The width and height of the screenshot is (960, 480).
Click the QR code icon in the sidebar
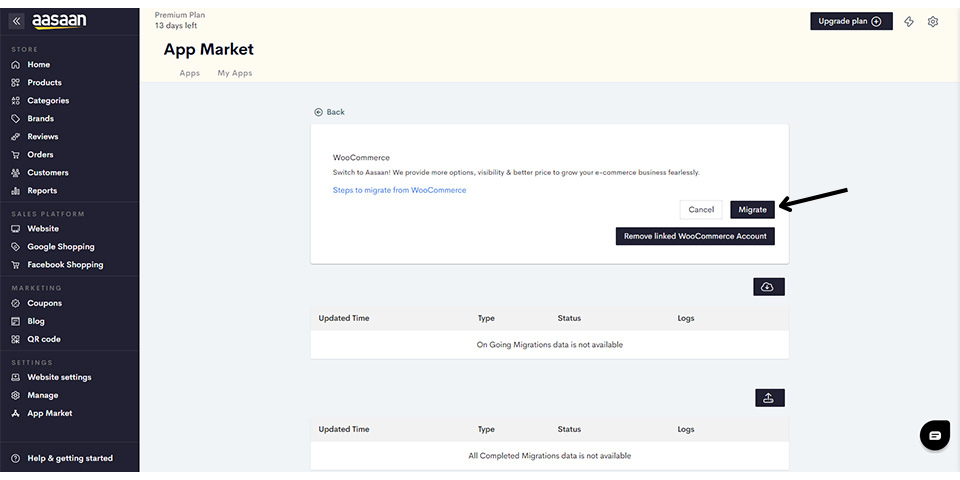click(x=16, y=339)
